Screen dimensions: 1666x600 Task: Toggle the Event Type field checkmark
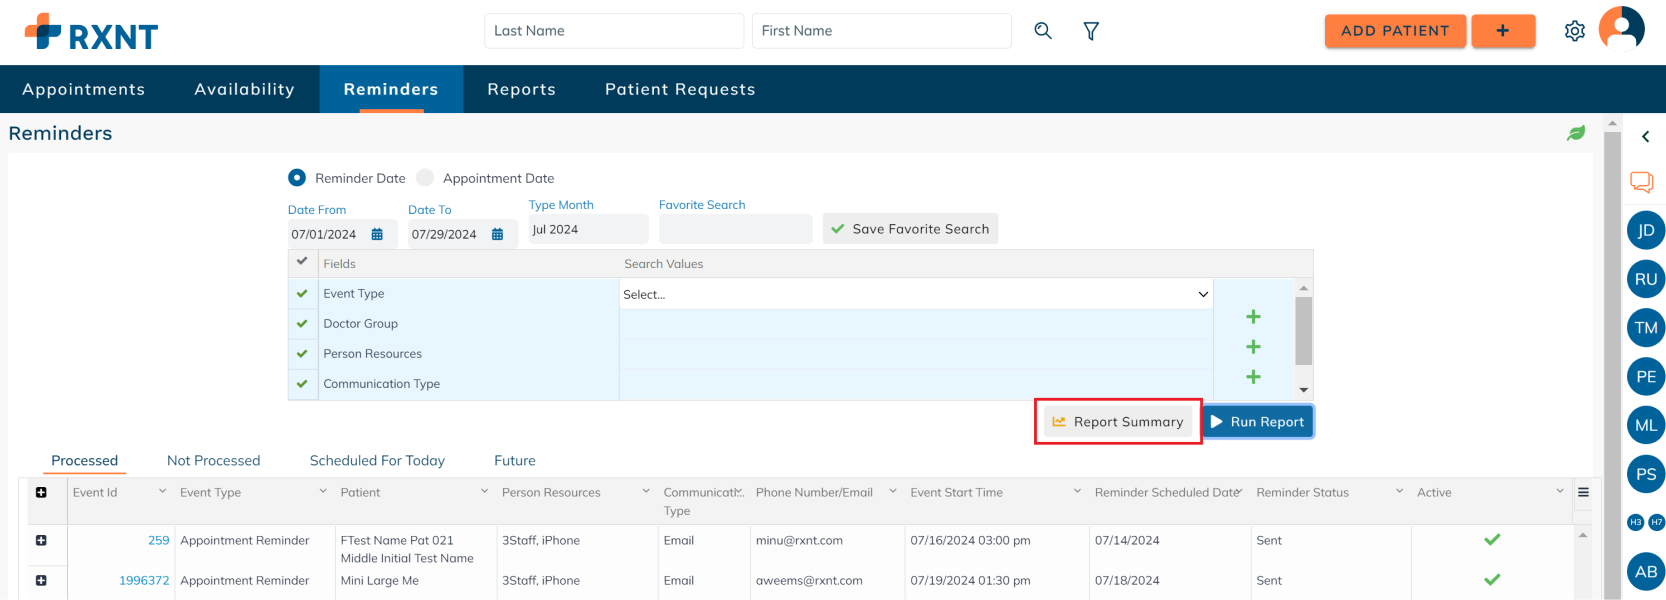(302, 294)
